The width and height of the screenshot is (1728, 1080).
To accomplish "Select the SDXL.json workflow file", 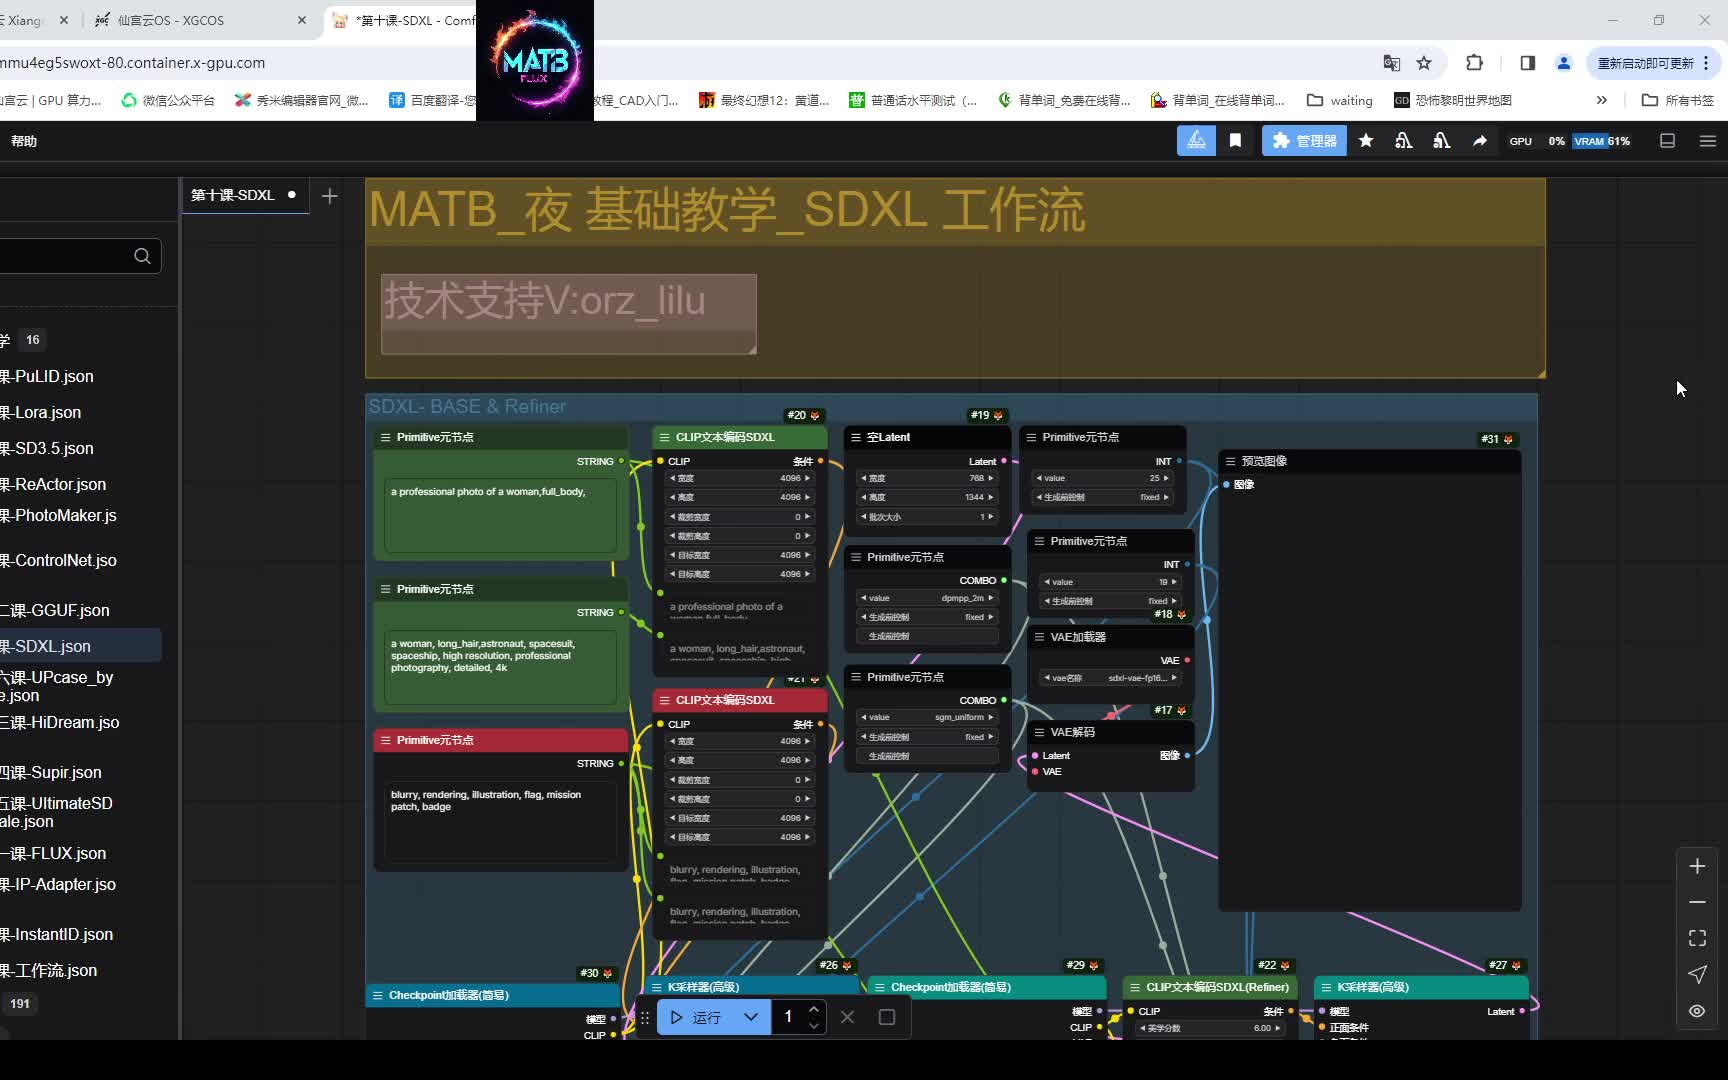I will pyautogui.click(x=80, y=646).
